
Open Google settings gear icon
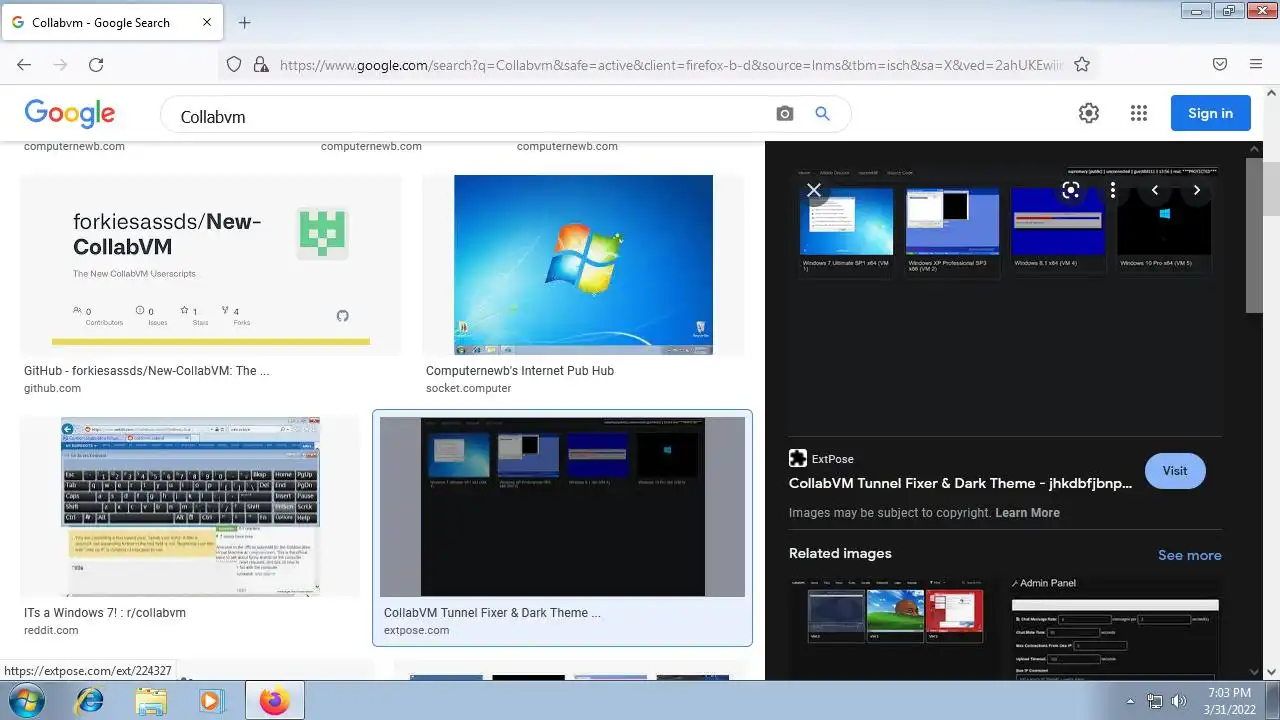tap(1089, 114)
